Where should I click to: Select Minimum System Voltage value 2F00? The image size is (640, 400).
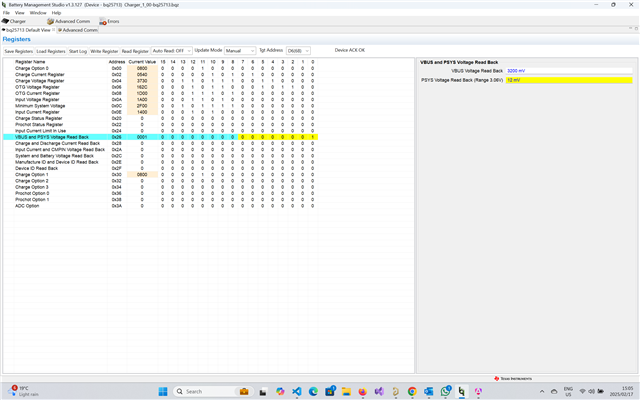[x=142, y=106]
